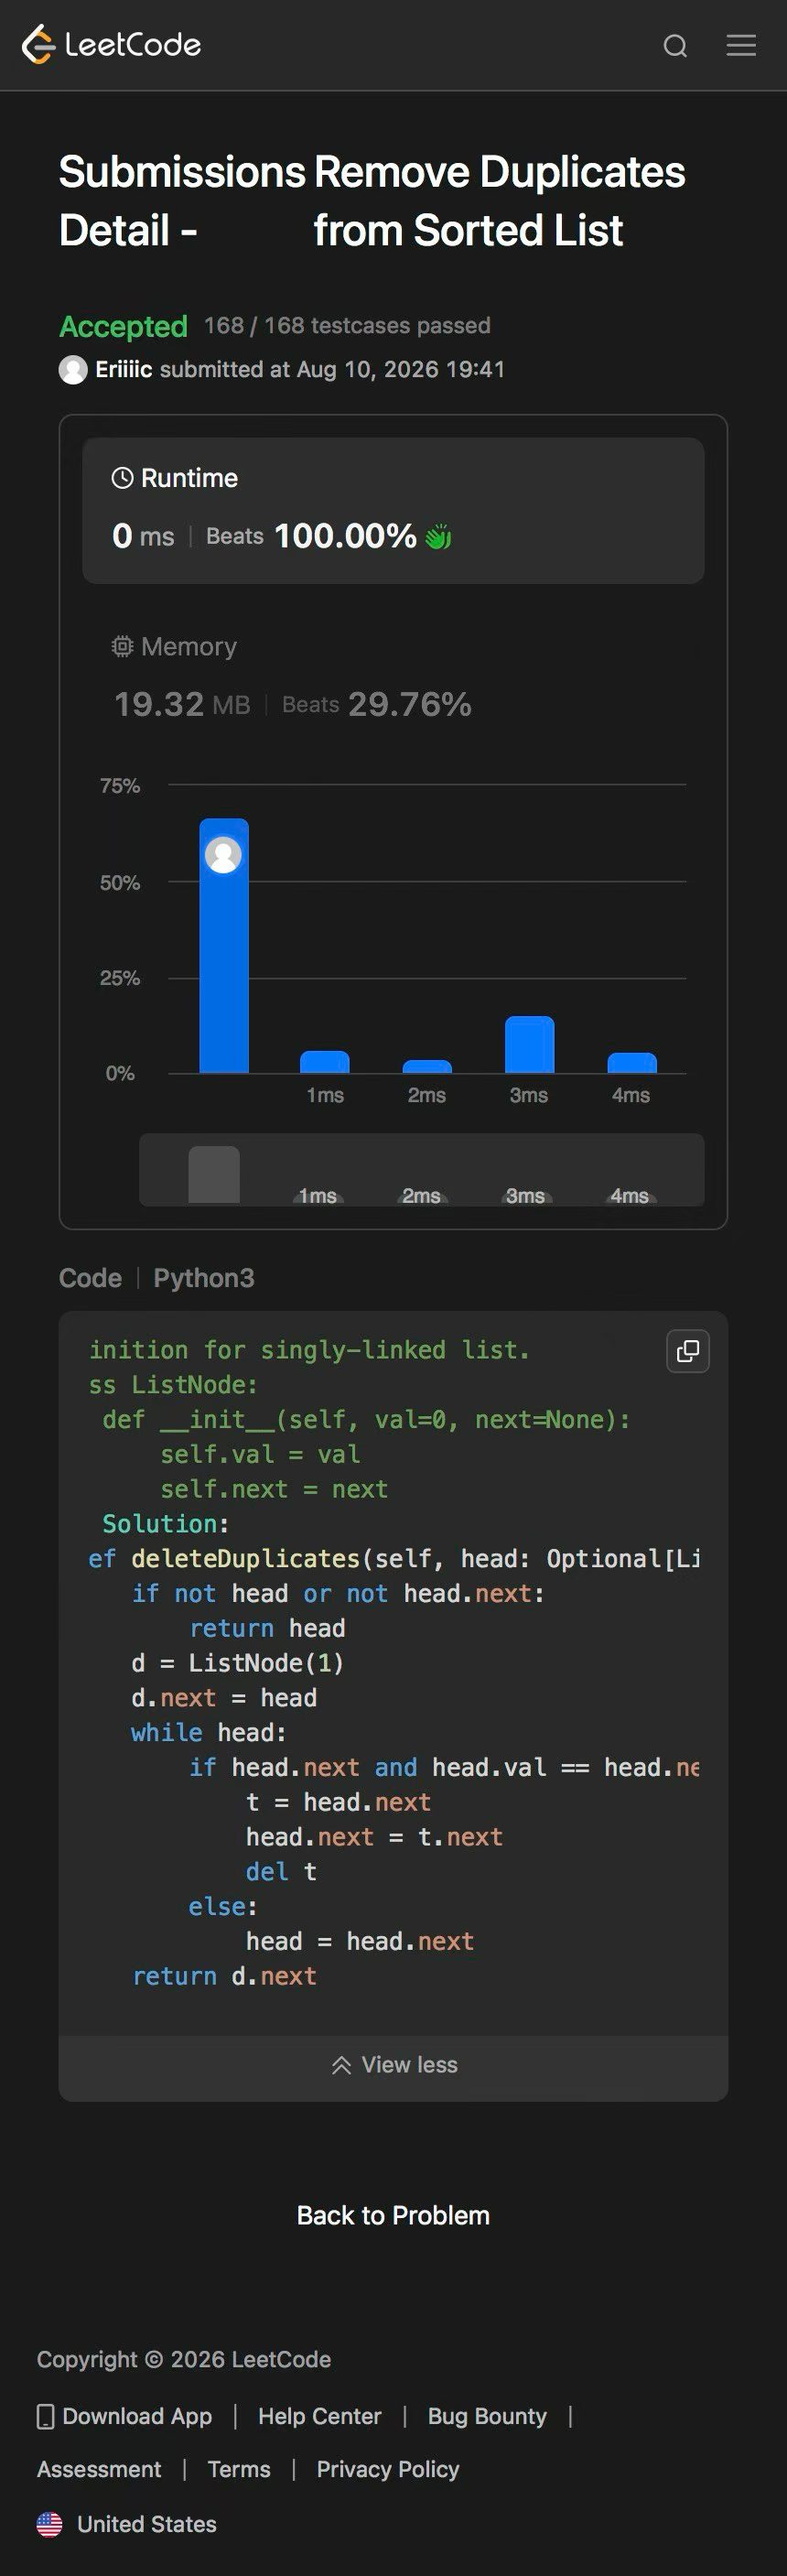787x2576 pixels.
Task: Click the Runtime clock icon
Action: tap(122, 478)
